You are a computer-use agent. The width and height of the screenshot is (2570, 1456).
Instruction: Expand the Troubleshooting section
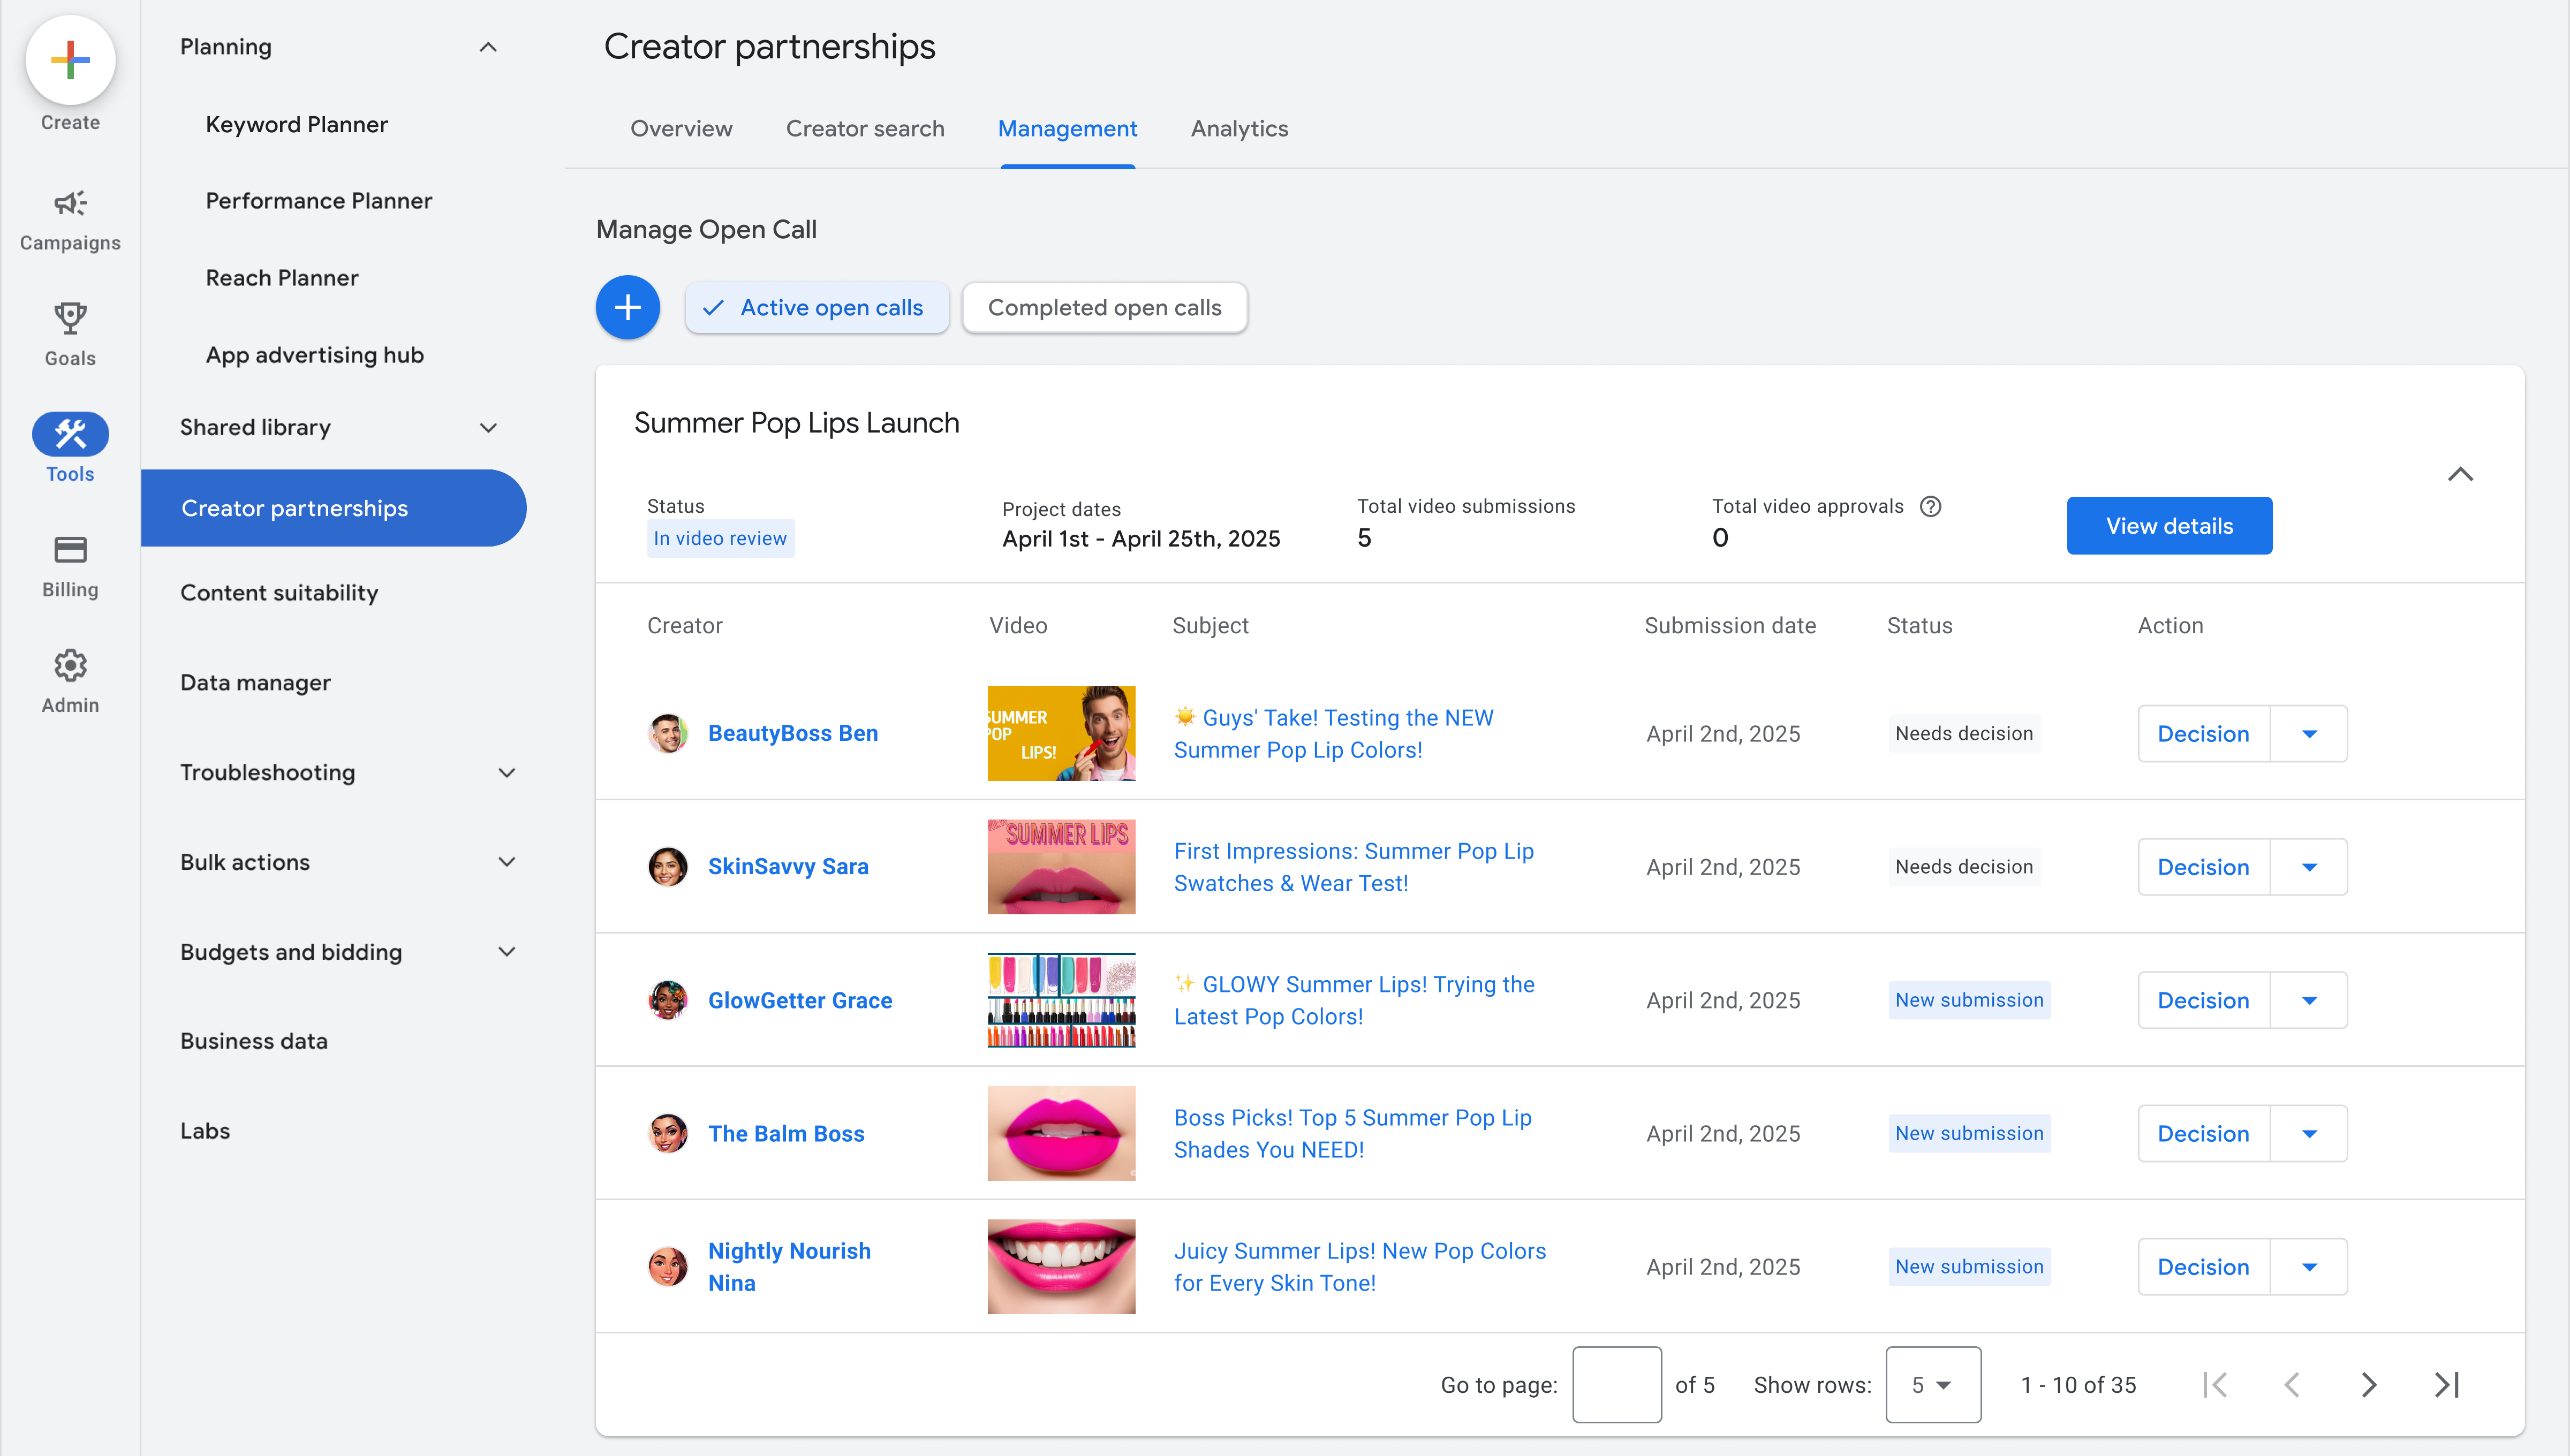[507, 773]
